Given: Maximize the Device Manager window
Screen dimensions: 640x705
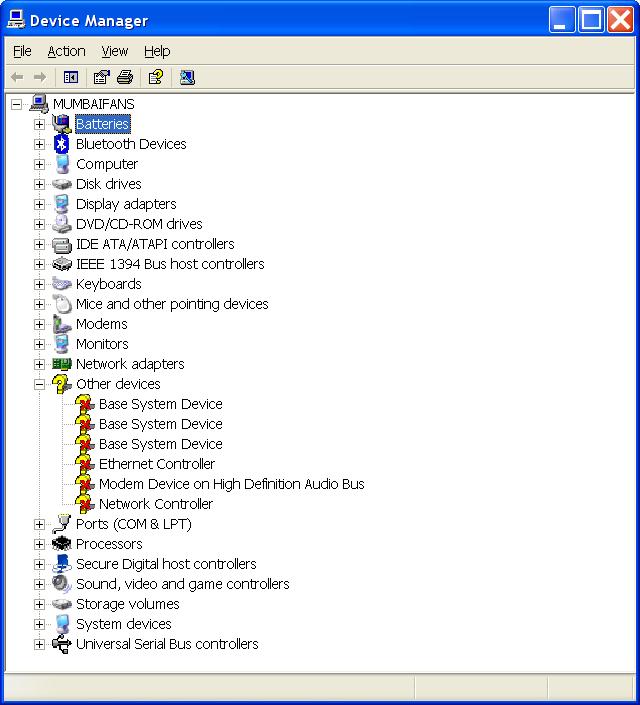Looking at the screenshot, I should [x=591, y=20].
